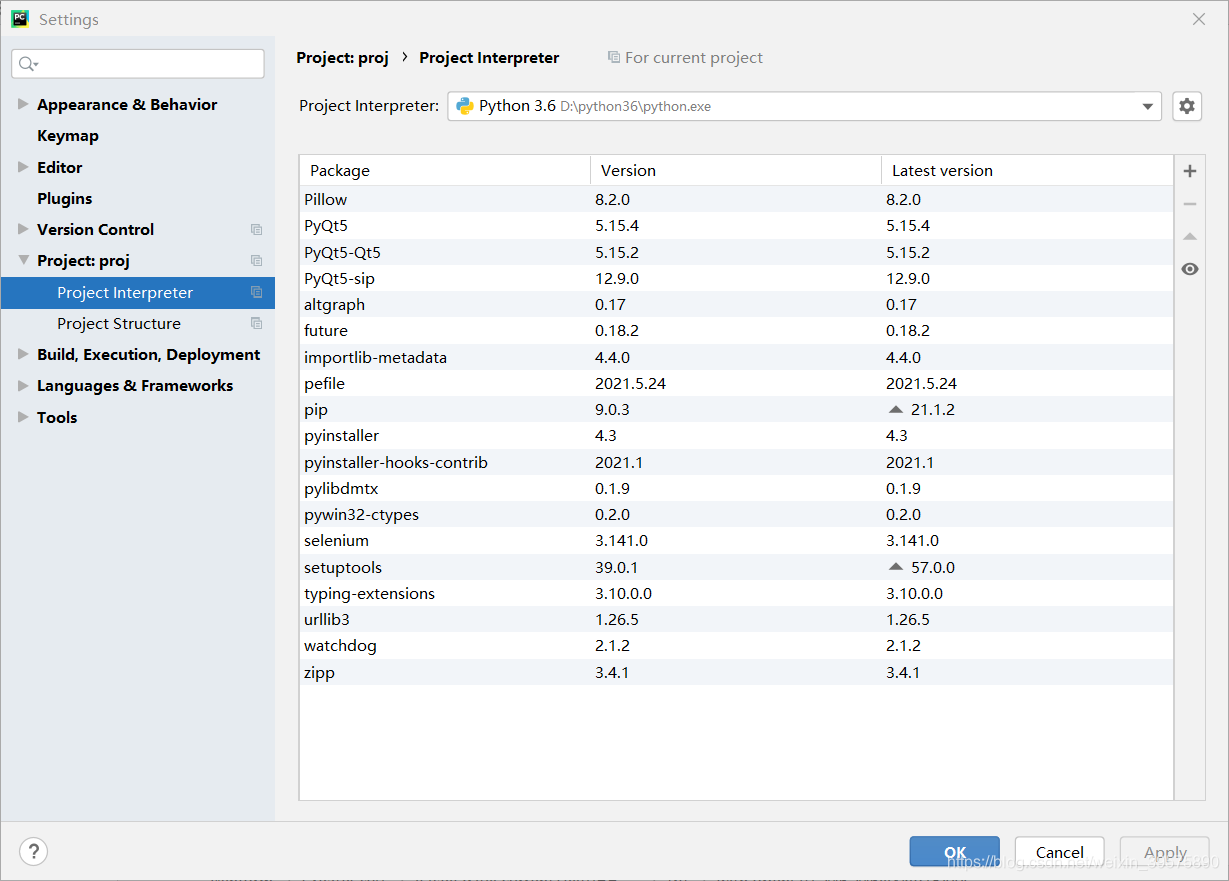Click the magnifier icon in search box

pyautogui.click(x=28, y=64)
